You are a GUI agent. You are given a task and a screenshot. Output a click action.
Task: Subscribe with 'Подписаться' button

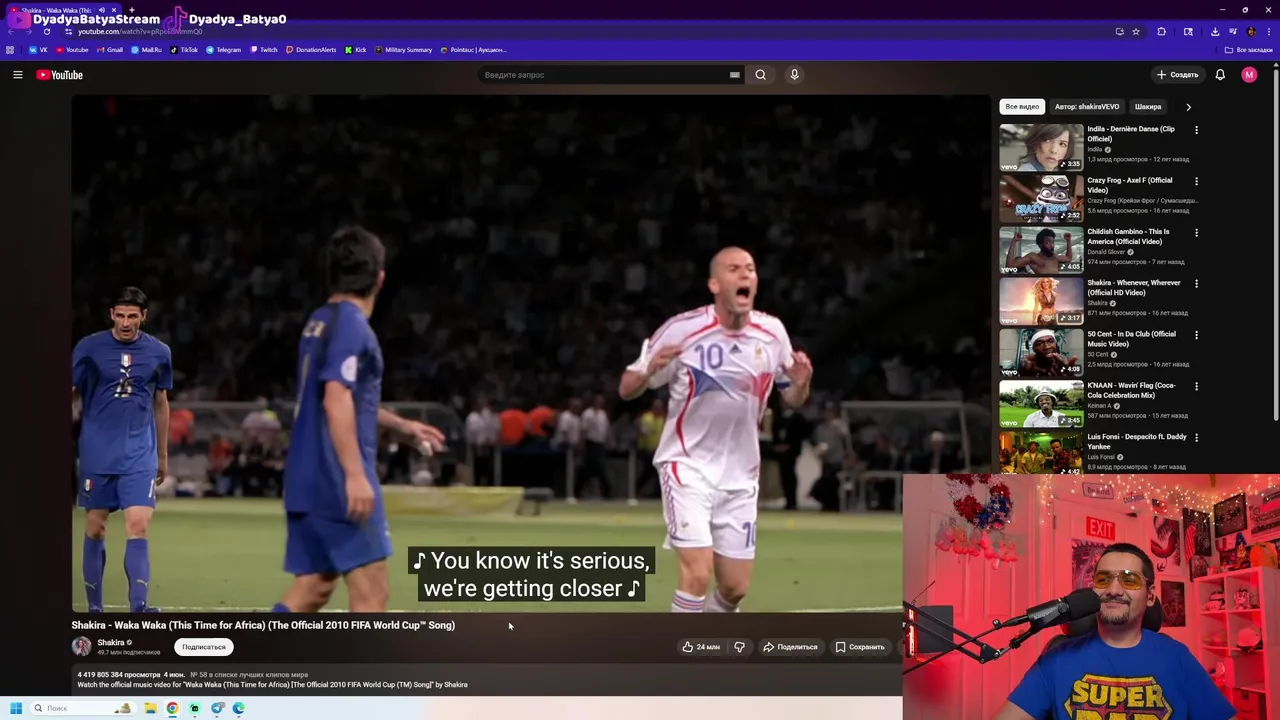[x=204, y=647]
